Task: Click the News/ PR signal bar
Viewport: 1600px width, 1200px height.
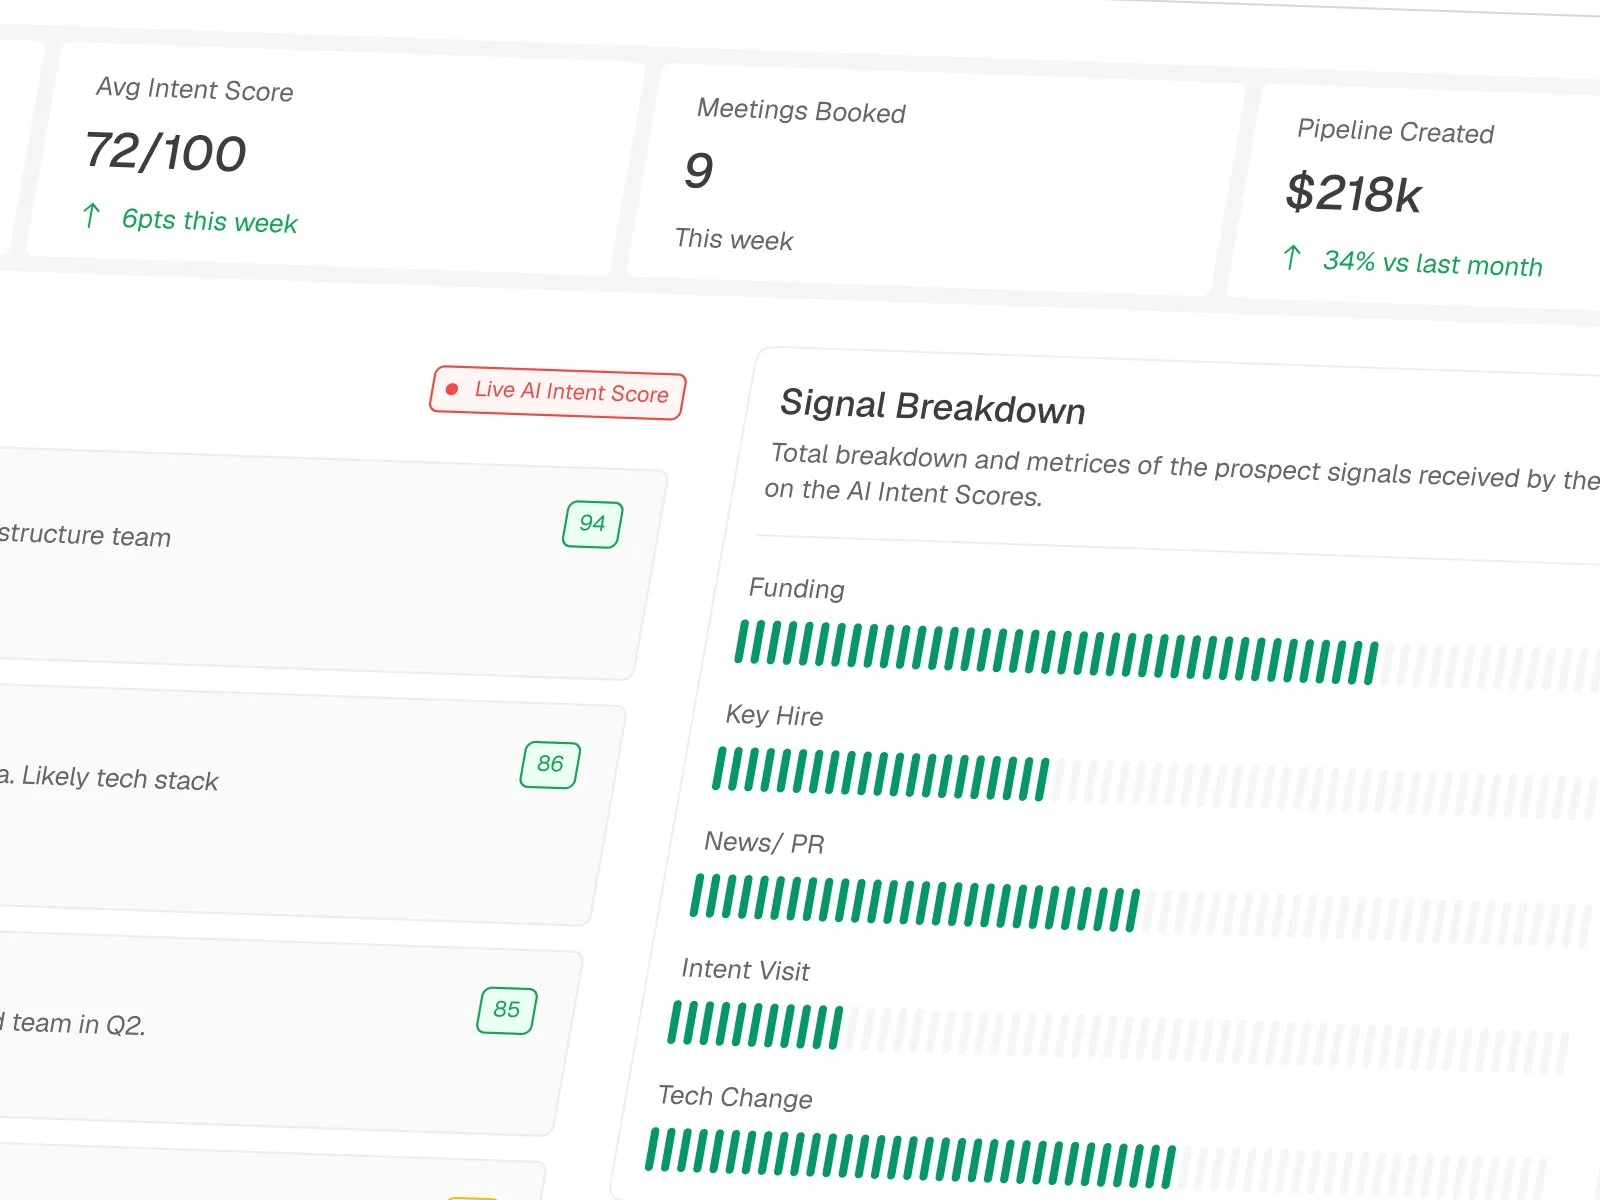Action: (1140, 910)
